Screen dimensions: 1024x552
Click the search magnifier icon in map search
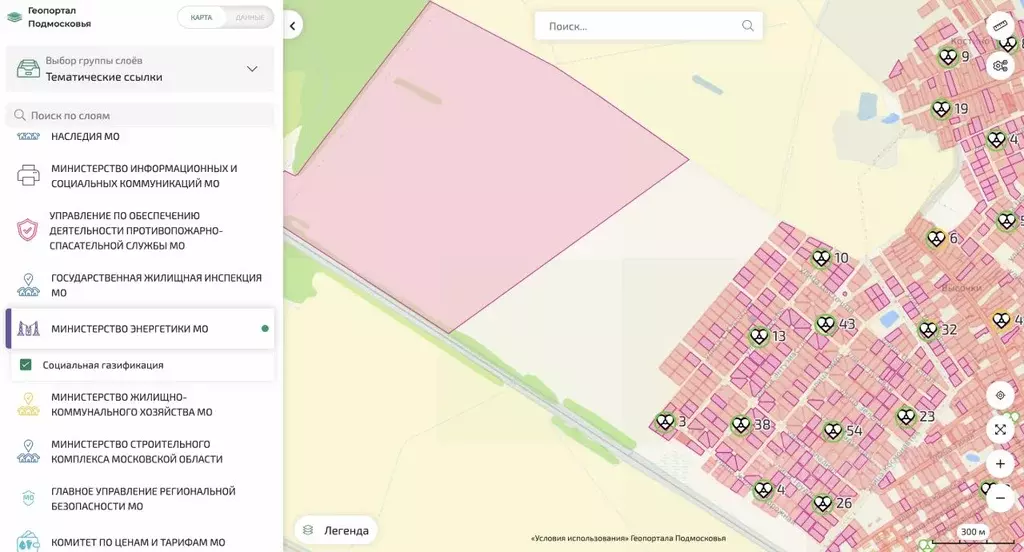coord(748,26)
